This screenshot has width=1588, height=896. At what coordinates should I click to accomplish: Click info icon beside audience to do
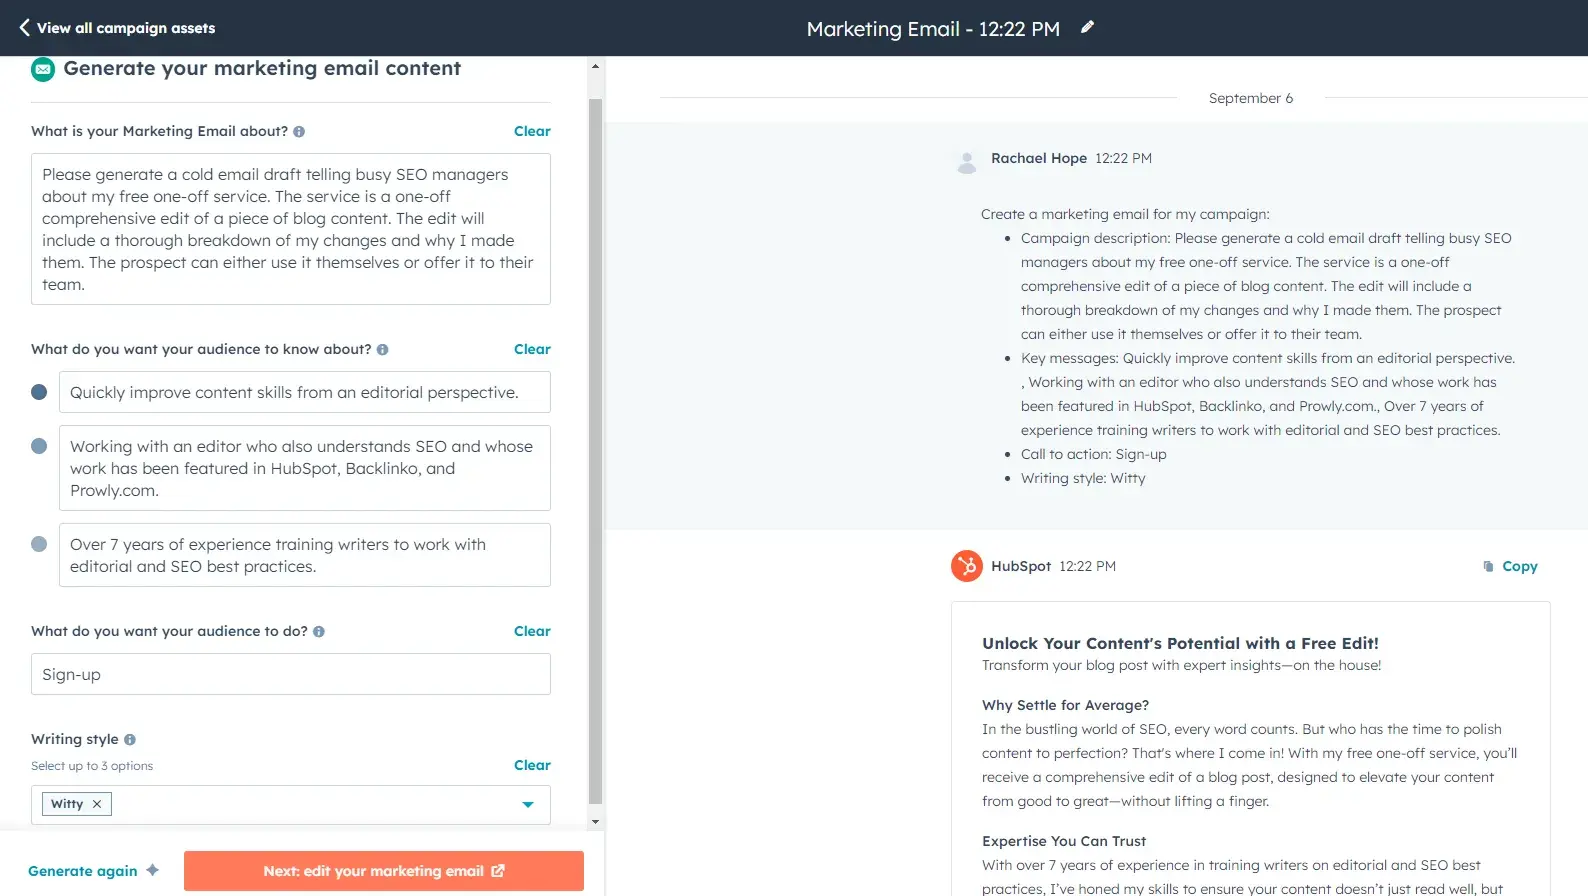tap(319, 632)
